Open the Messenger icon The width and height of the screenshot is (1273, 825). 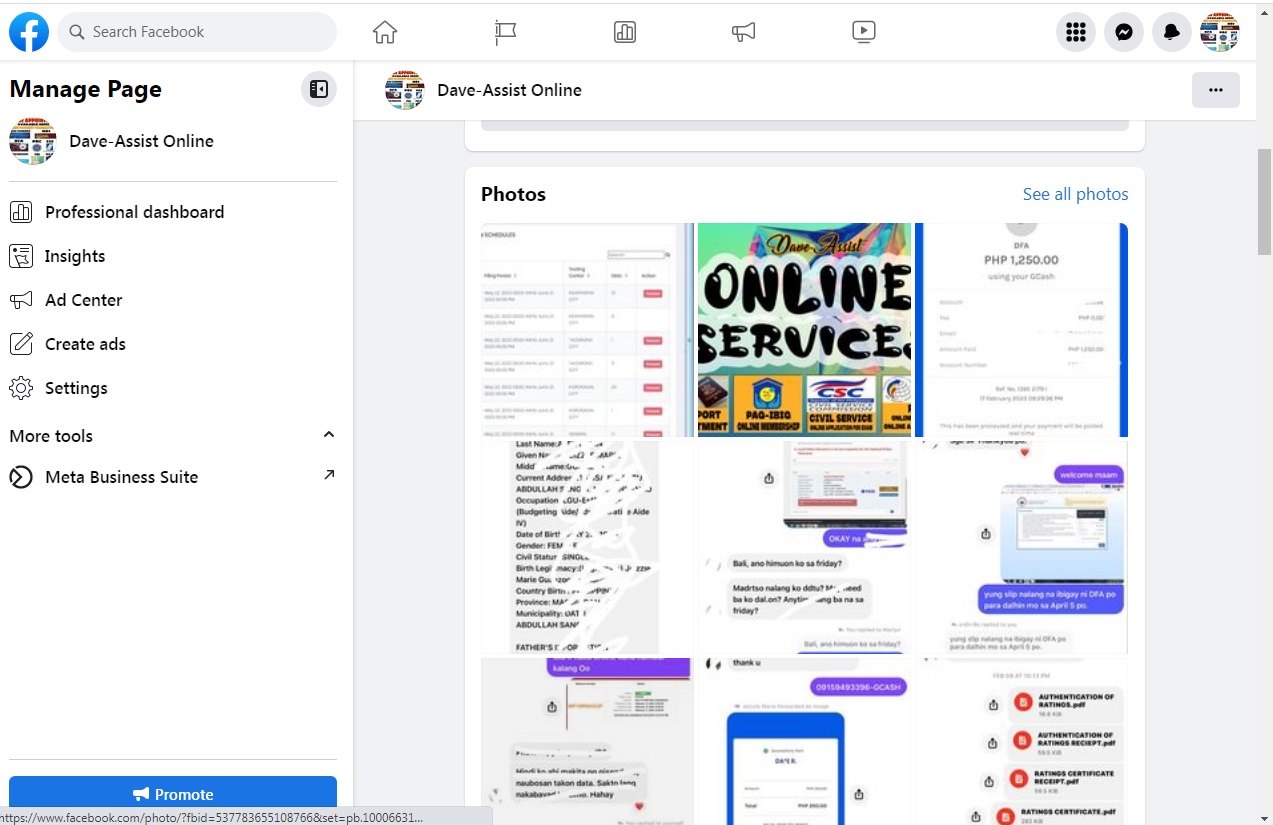1124,32
